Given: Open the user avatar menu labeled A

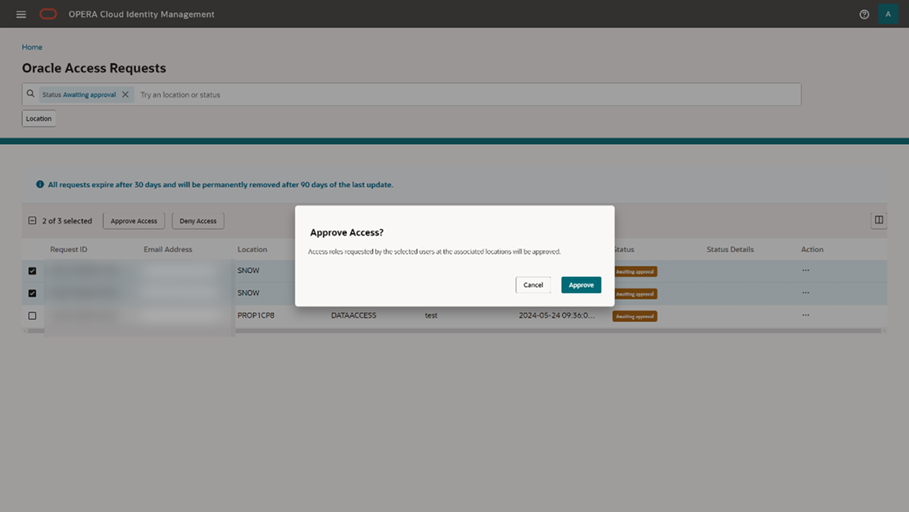Looking at the screenshot, I should tap(888, 14).
